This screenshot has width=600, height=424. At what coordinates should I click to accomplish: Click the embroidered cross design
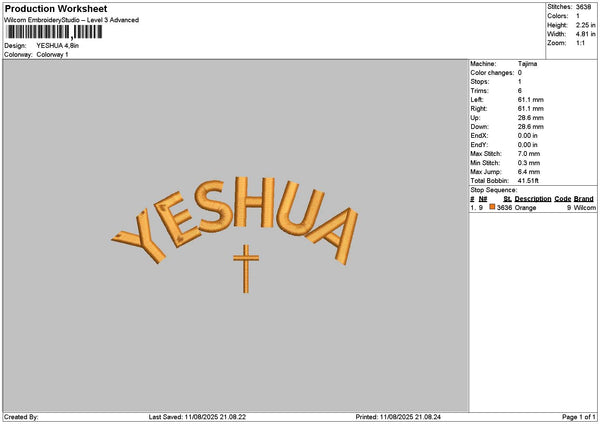[x=246, y=269]
